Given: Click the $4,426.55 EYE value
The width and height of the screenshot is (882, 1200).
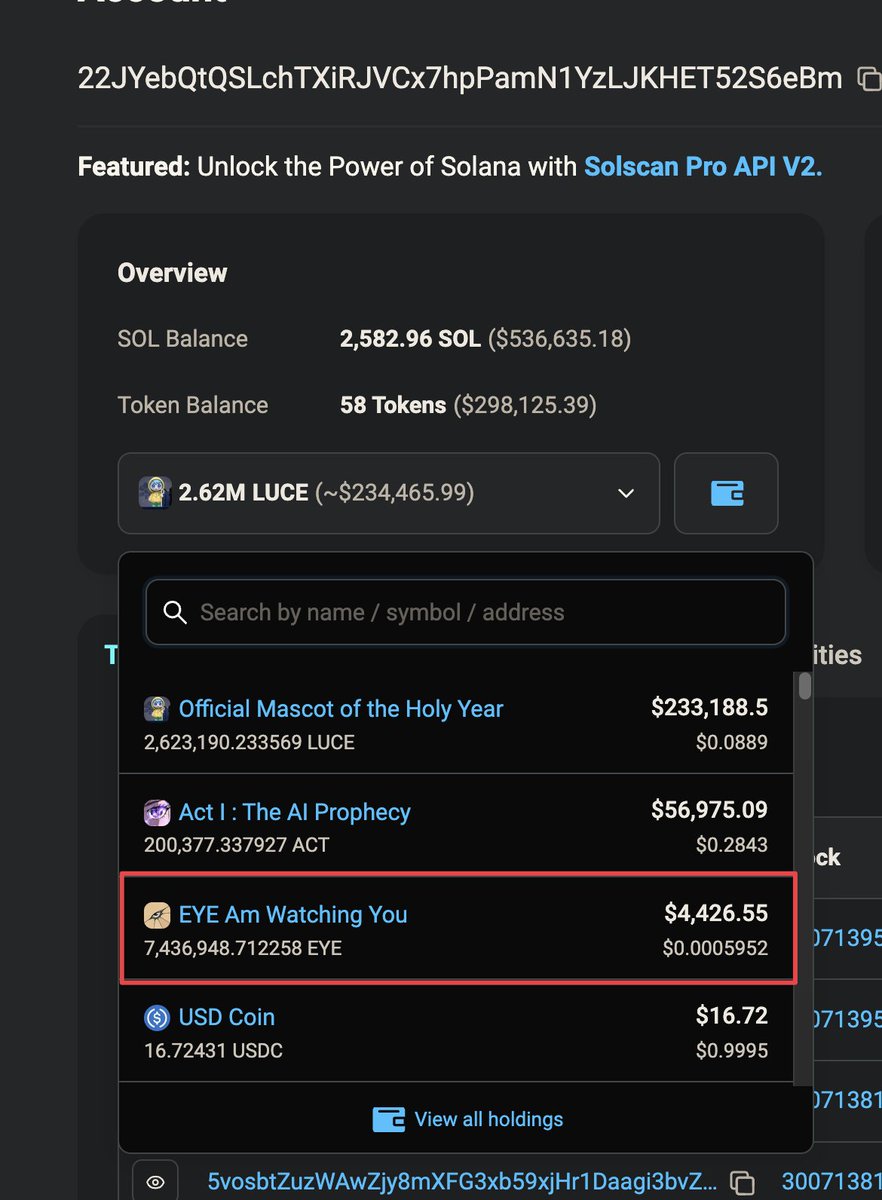Looking at the screenshot, I should 716,913.
